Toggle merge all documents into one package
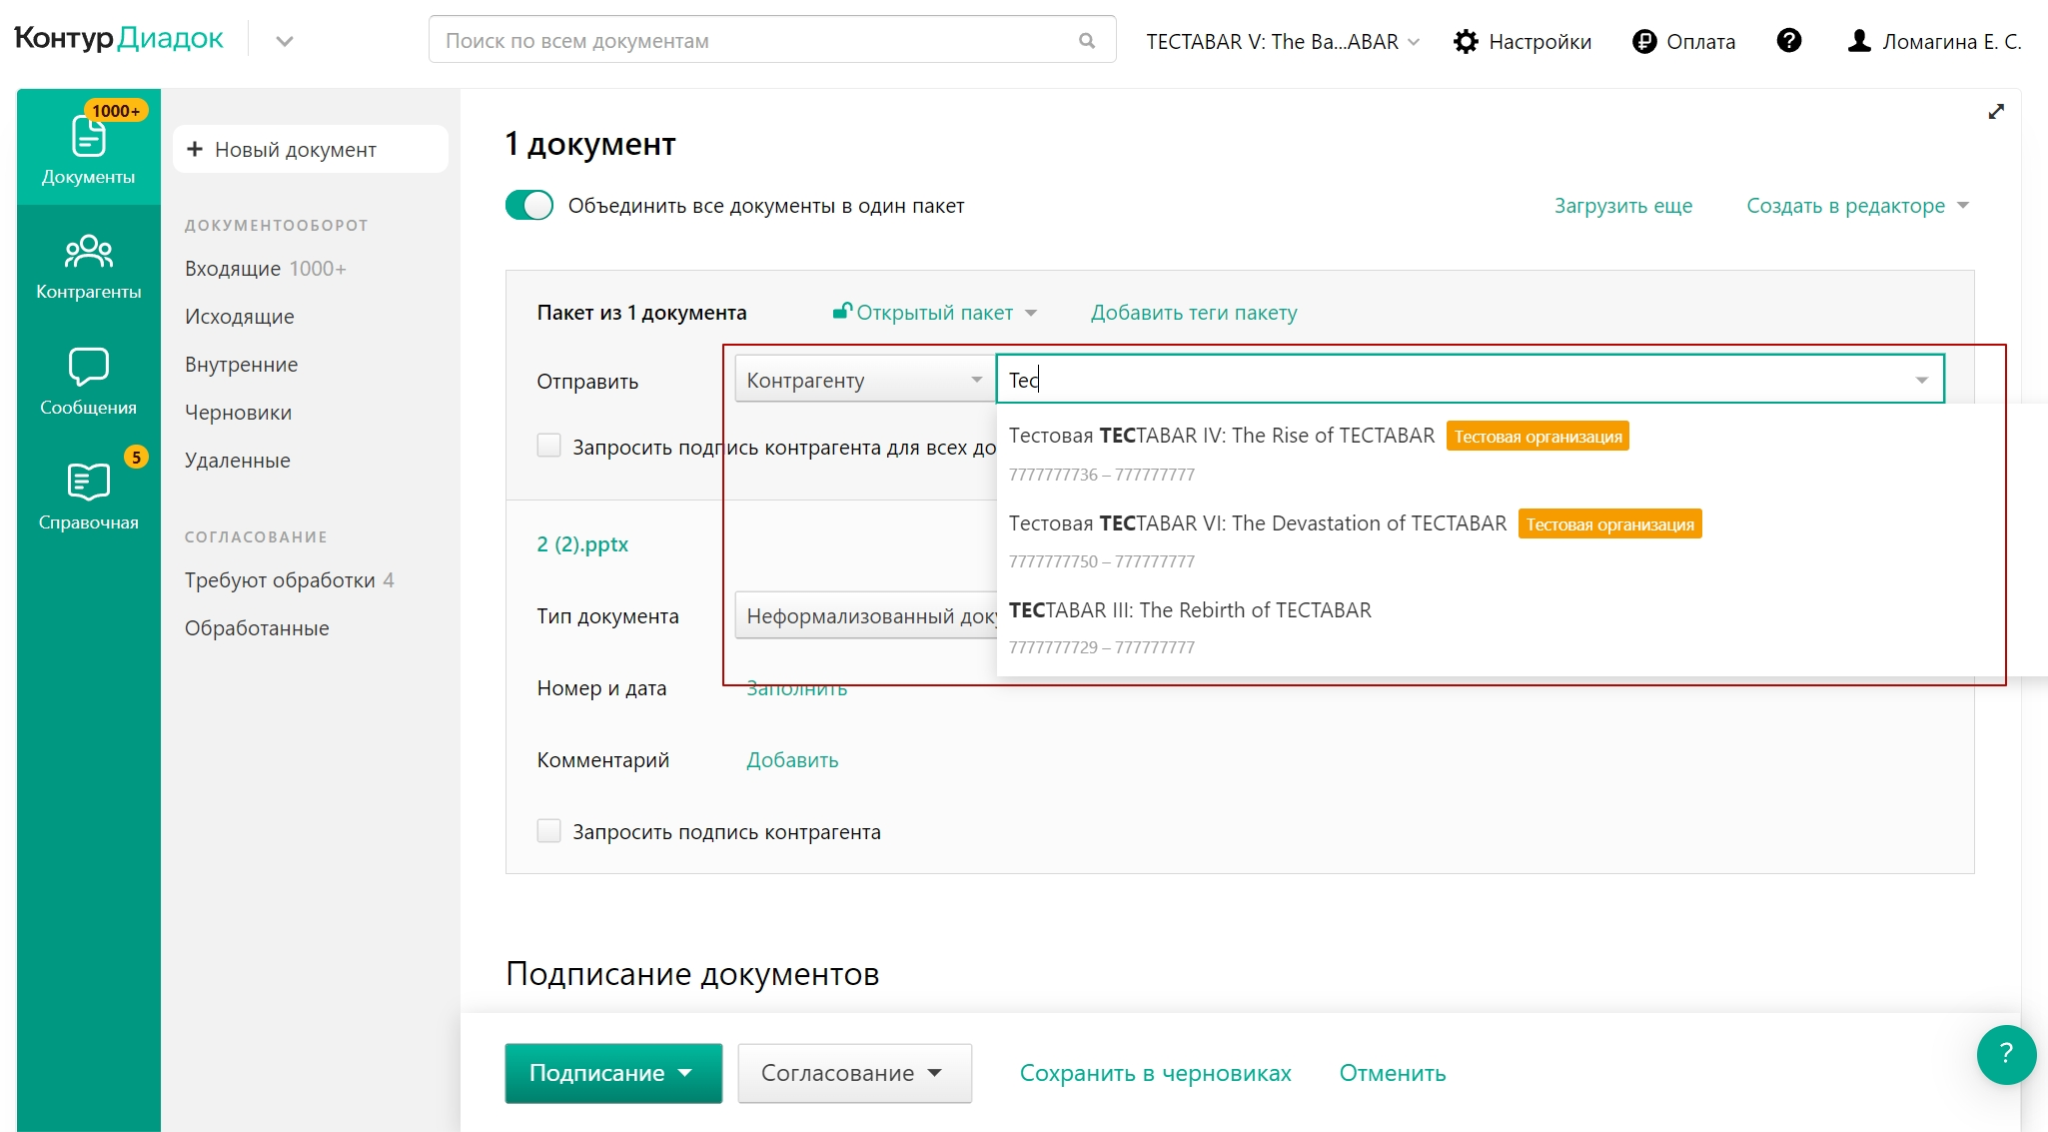The image size is (2048, 1132). (x=529, y=205)
